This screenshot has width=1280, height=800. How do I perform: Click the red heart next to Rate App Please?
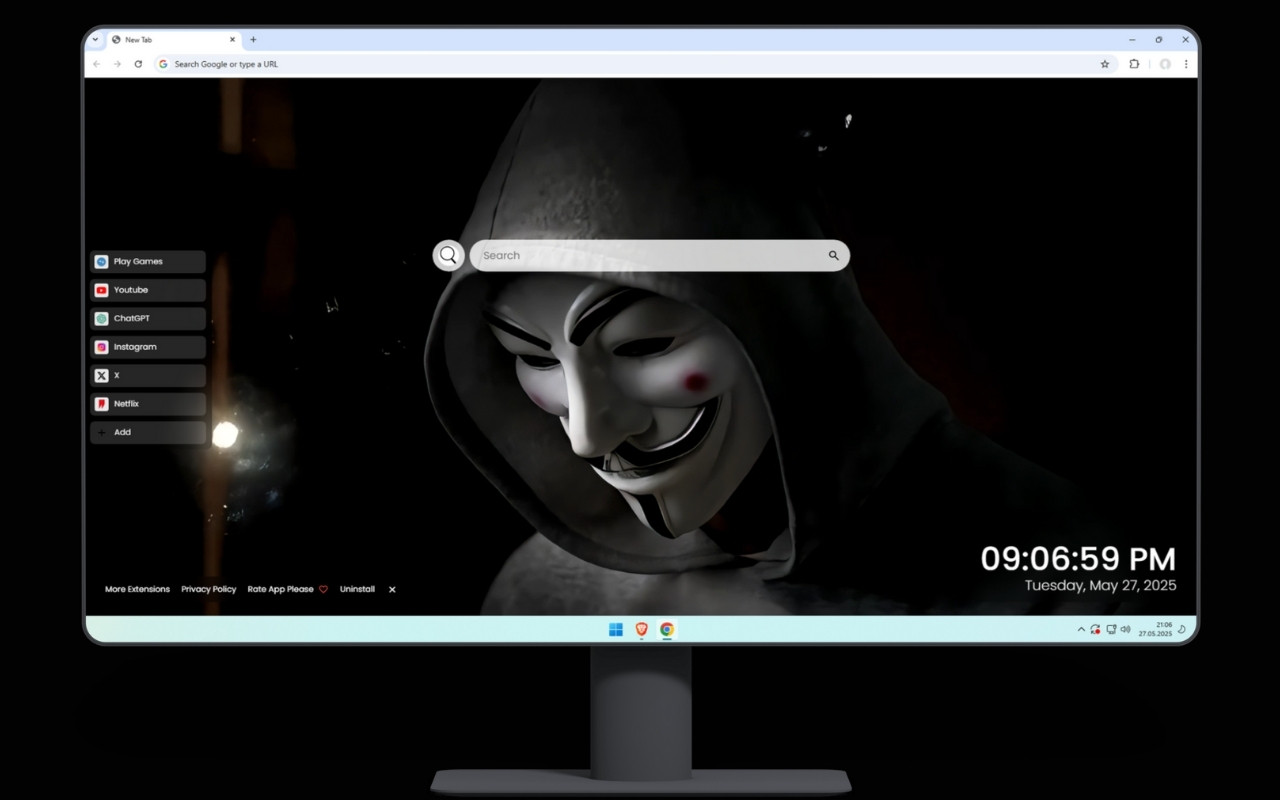click(323, 589)
